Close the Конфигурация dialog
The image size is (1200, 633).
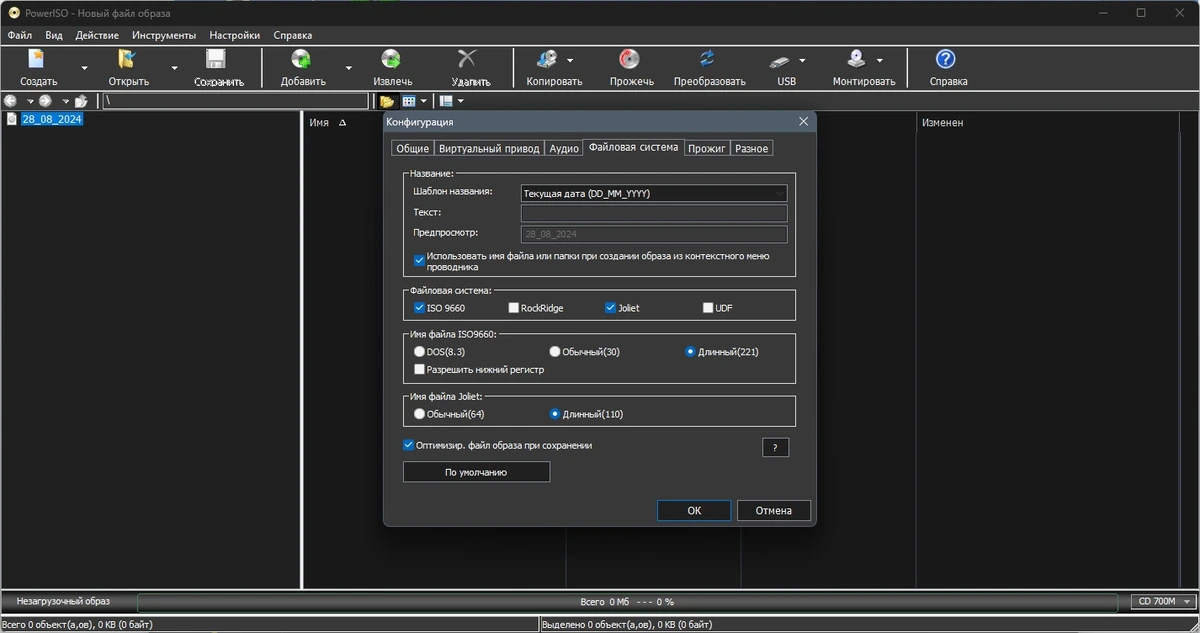coord(803,121)
